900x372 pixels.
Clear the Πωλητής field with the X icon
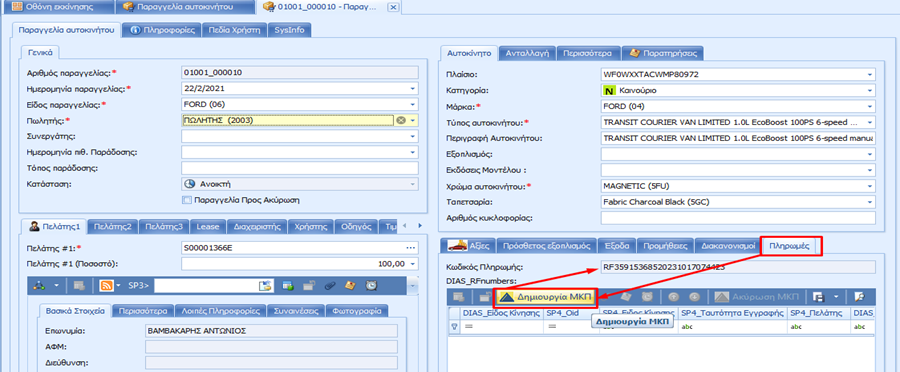[401, 120]
